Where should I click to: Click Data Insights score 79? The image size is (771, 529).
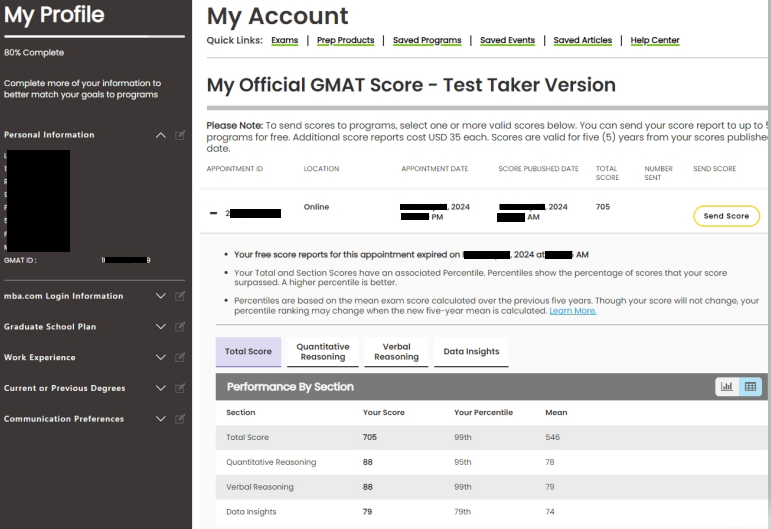point(367,512)
